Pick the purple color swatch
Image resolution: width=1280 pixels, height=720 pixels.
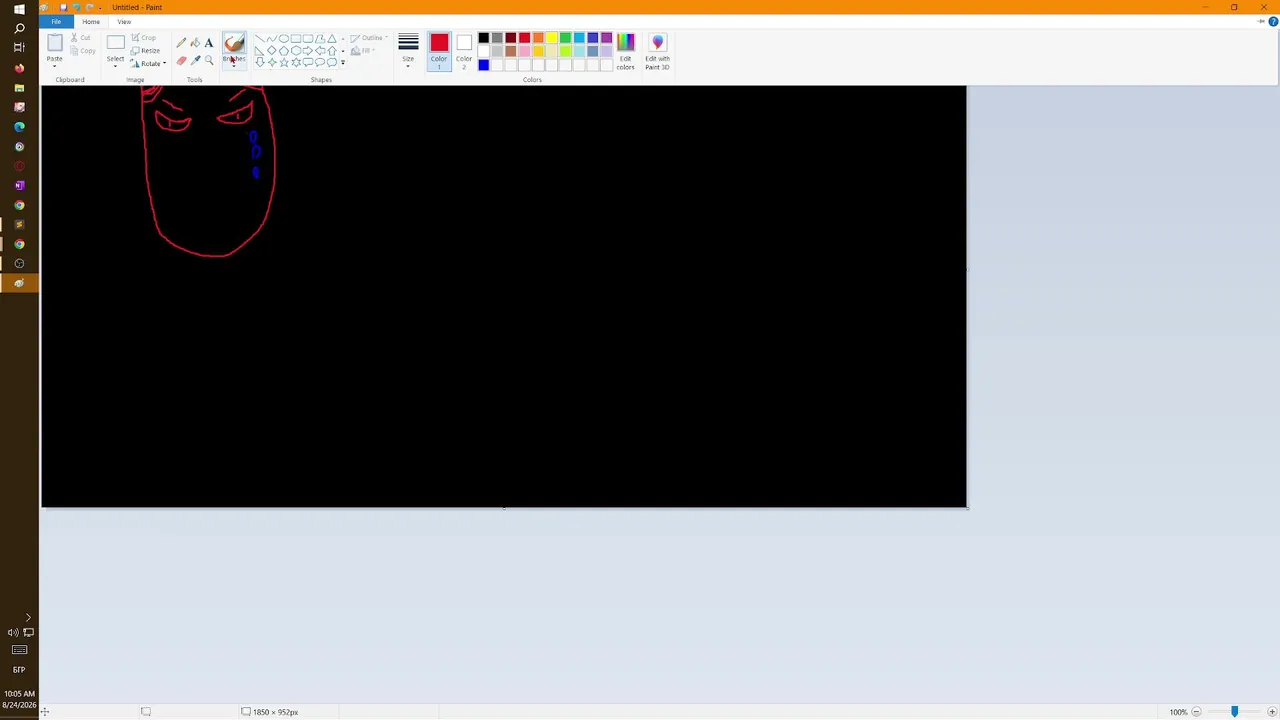[x=606, y=38]
